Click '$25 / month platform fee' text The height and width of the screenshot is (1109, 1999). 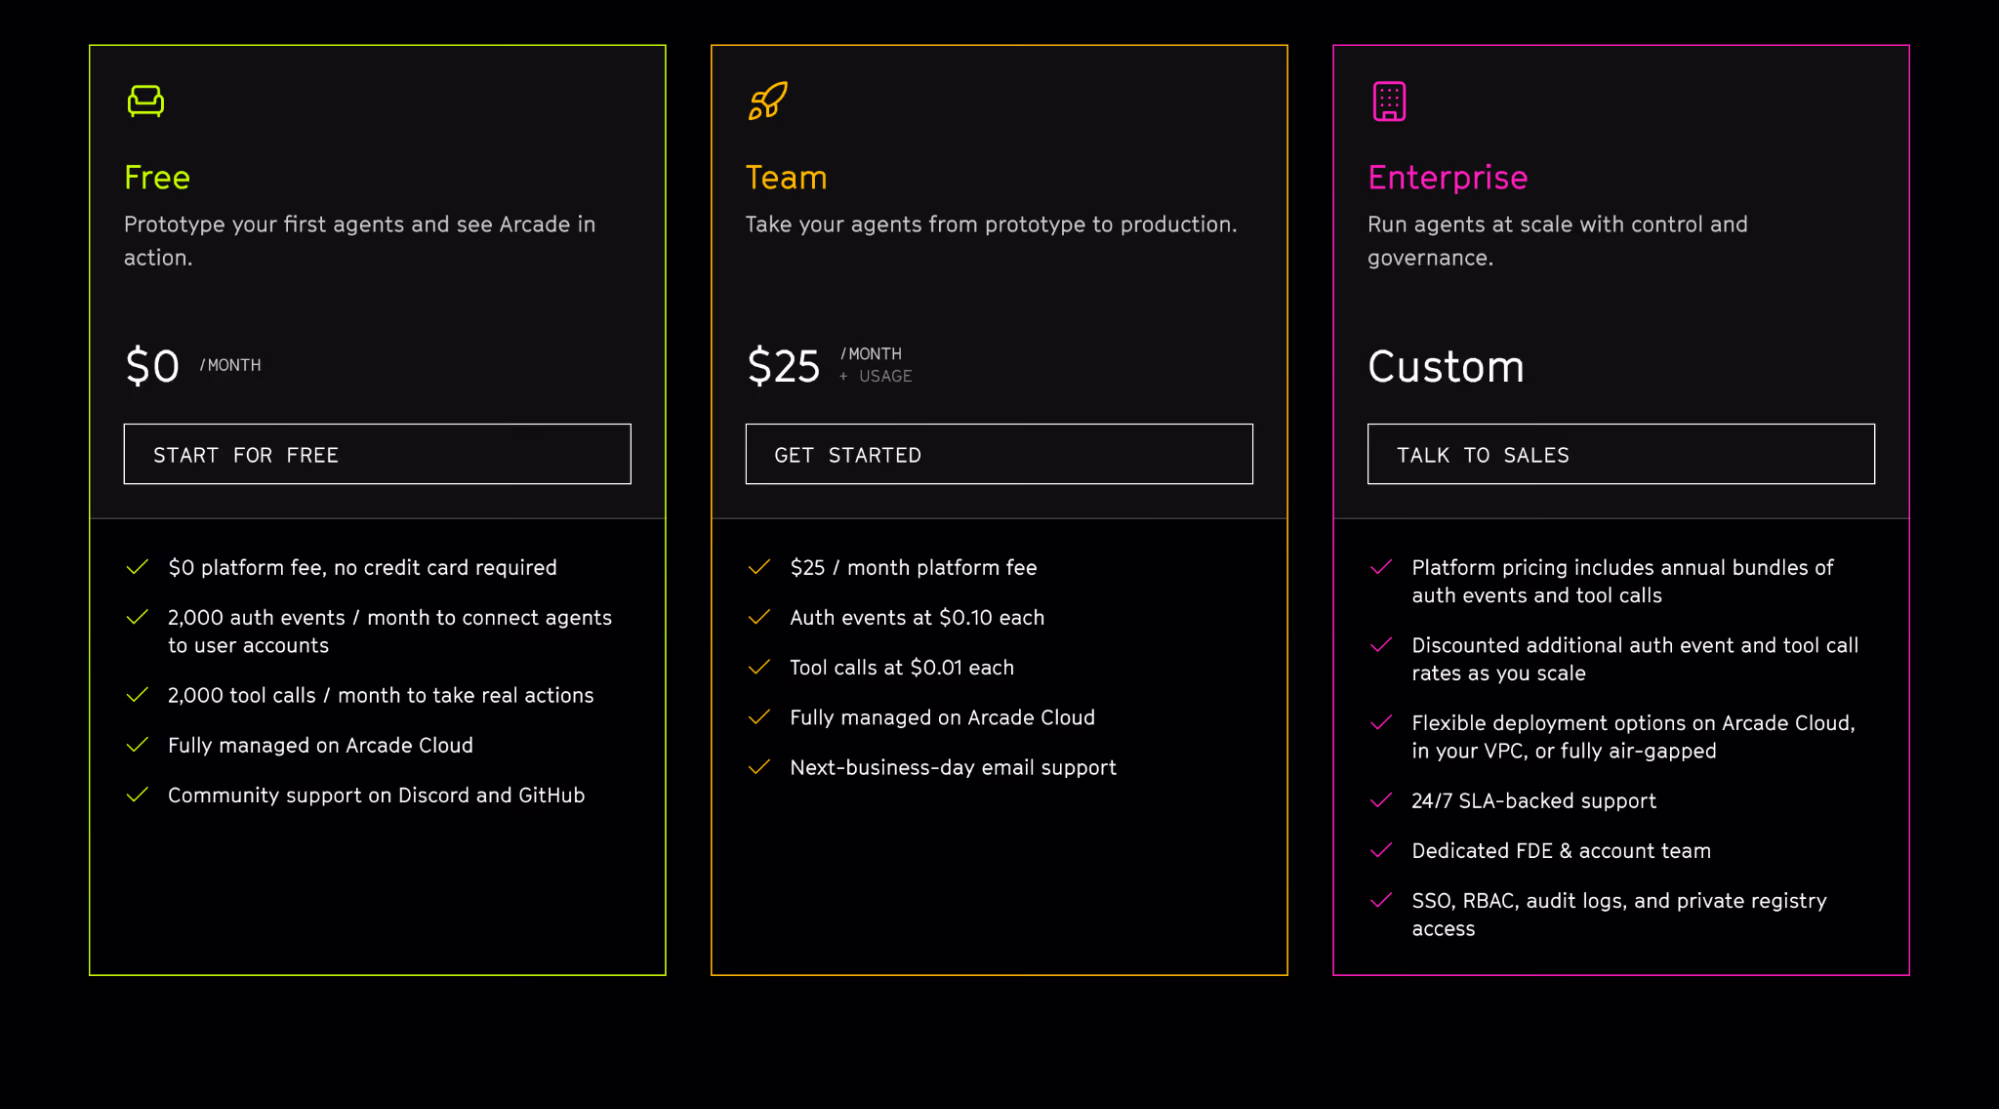[x=913, y=568]
